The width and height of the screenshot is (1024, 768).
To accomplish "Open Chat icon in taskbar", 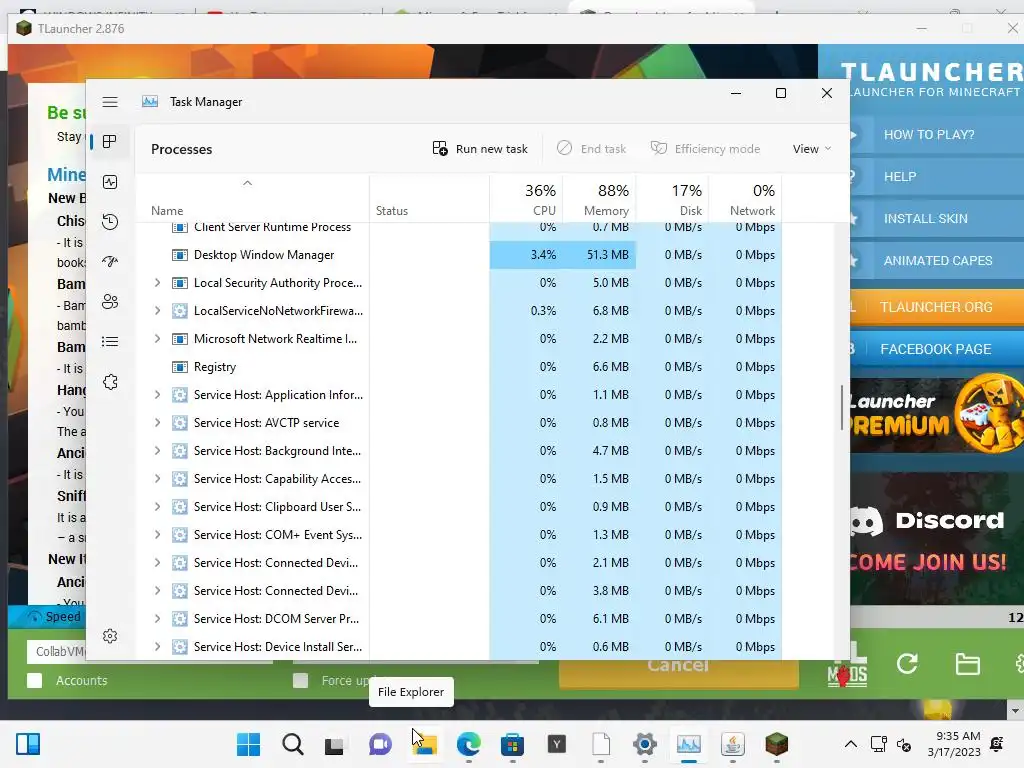I will (x=380, y=744).
